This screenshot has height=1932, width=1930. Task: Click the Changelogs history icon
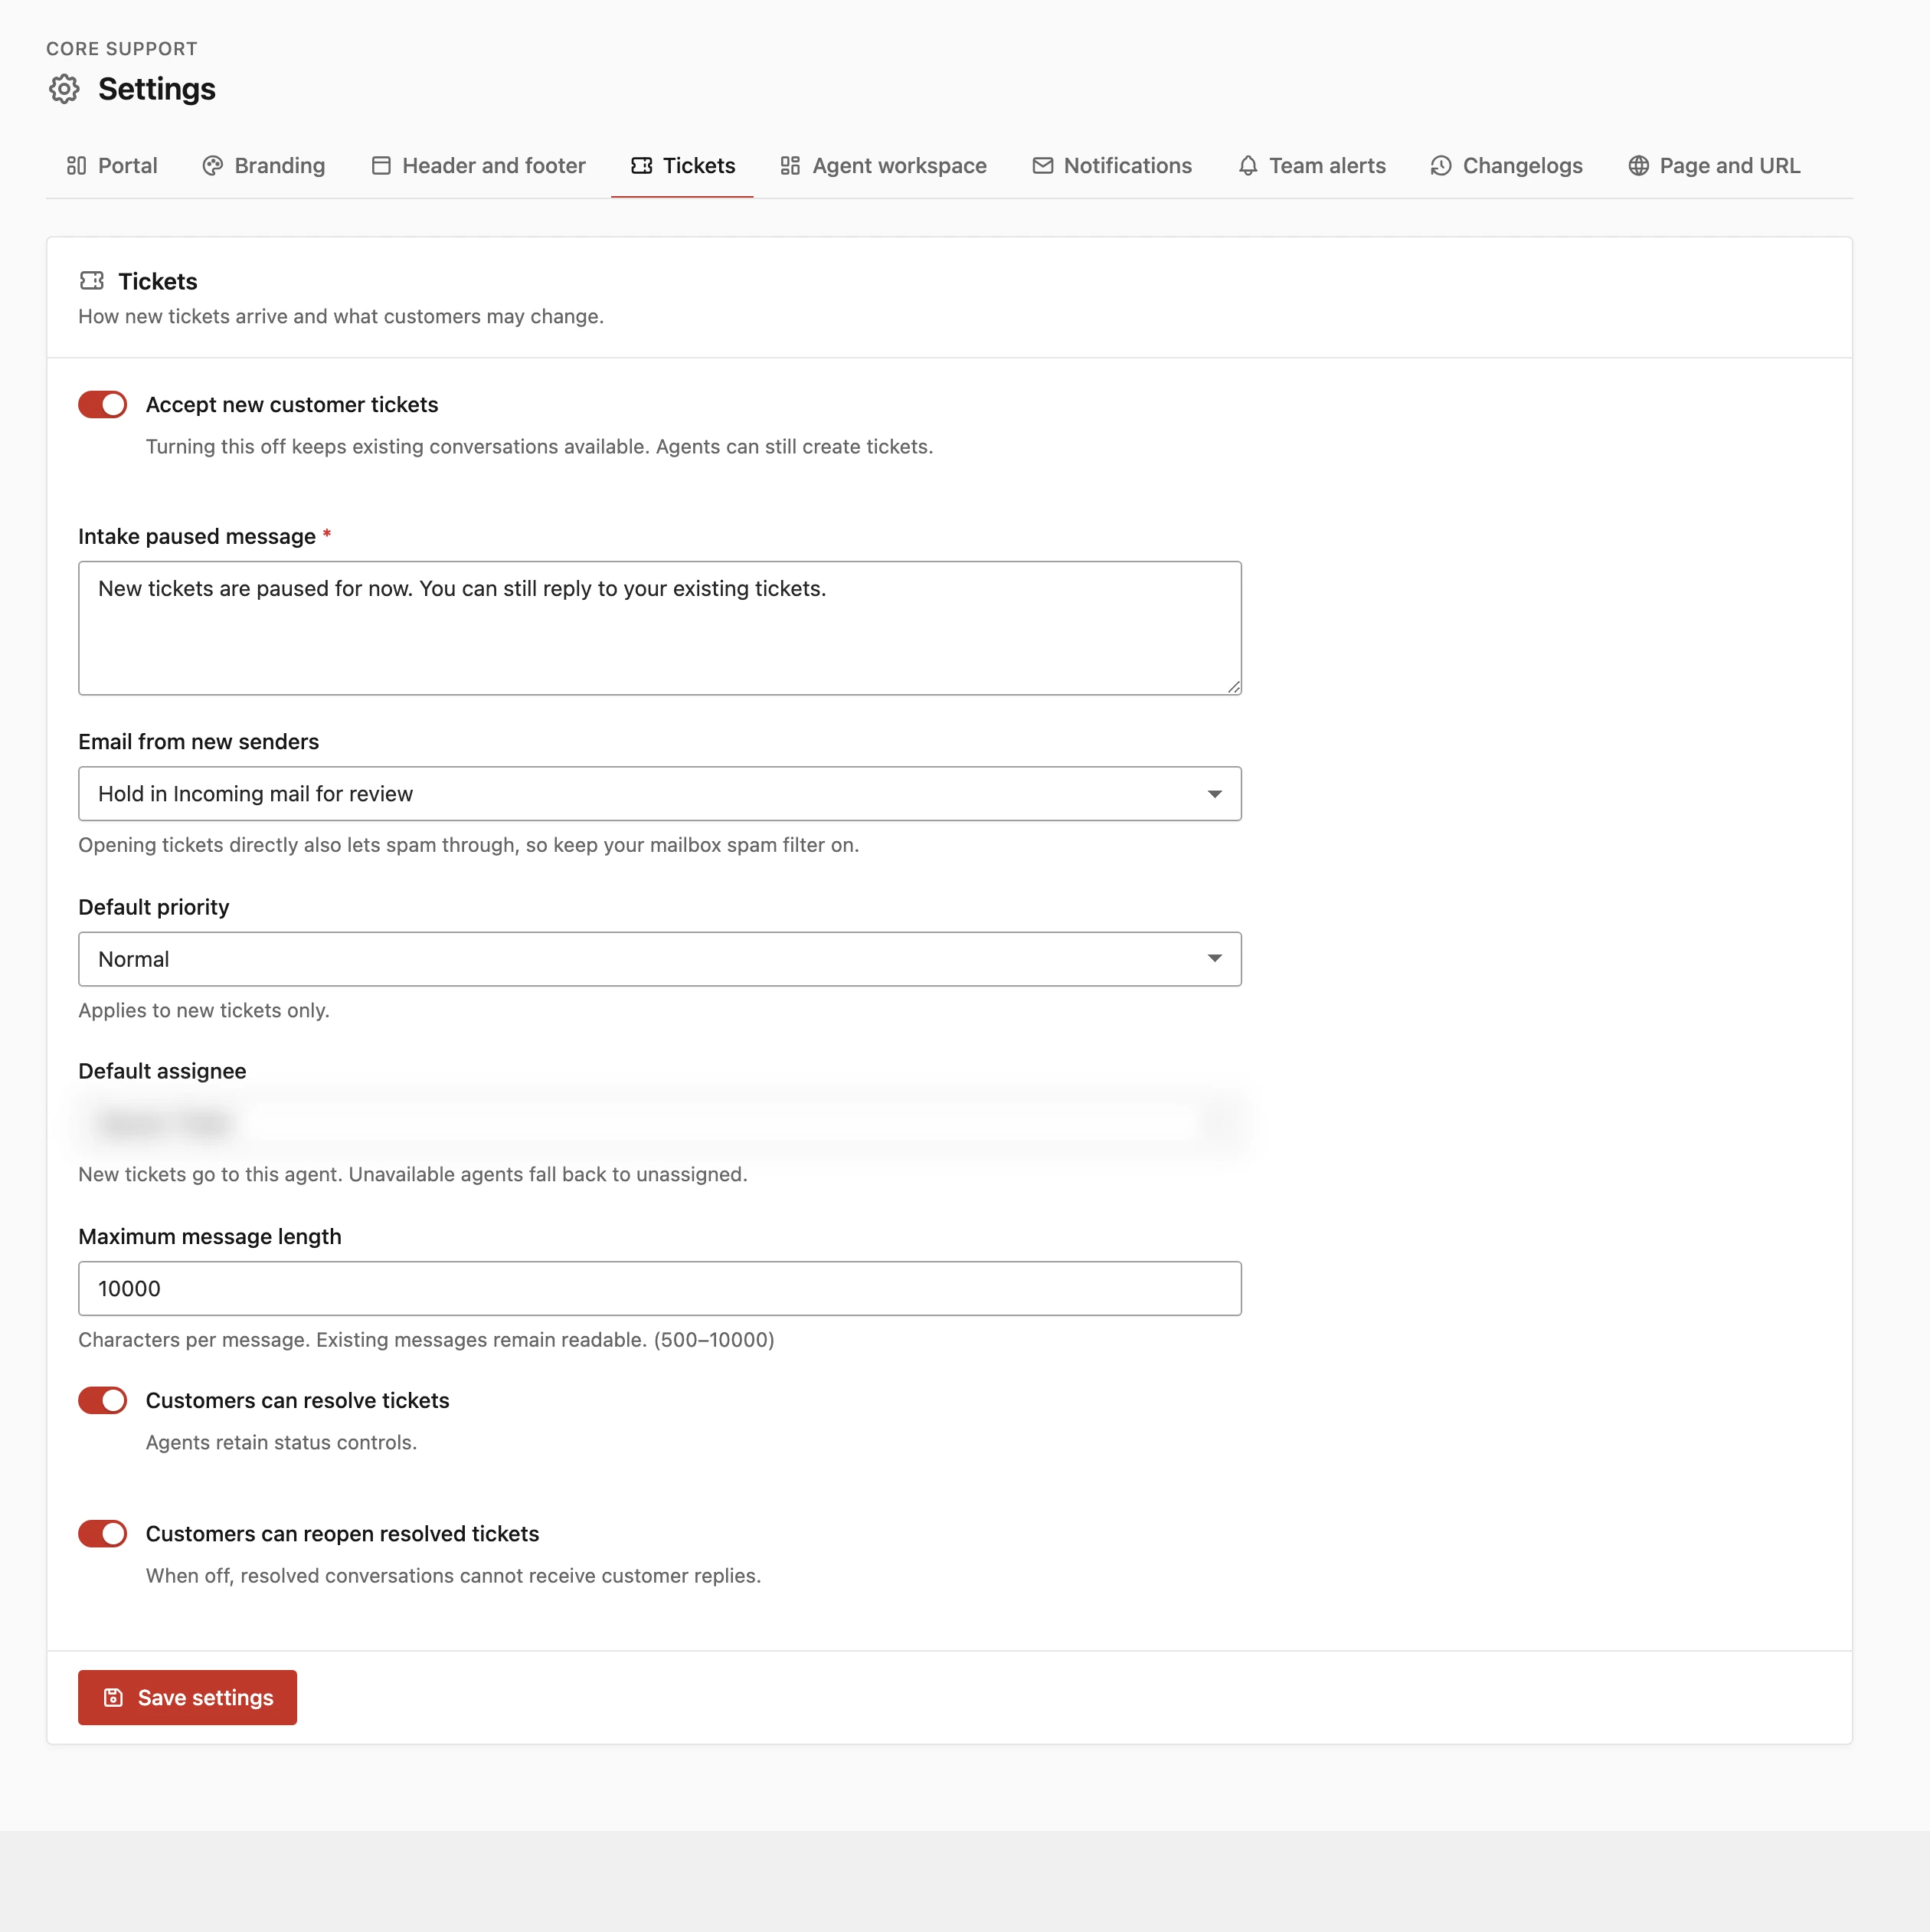point(1440,166)
